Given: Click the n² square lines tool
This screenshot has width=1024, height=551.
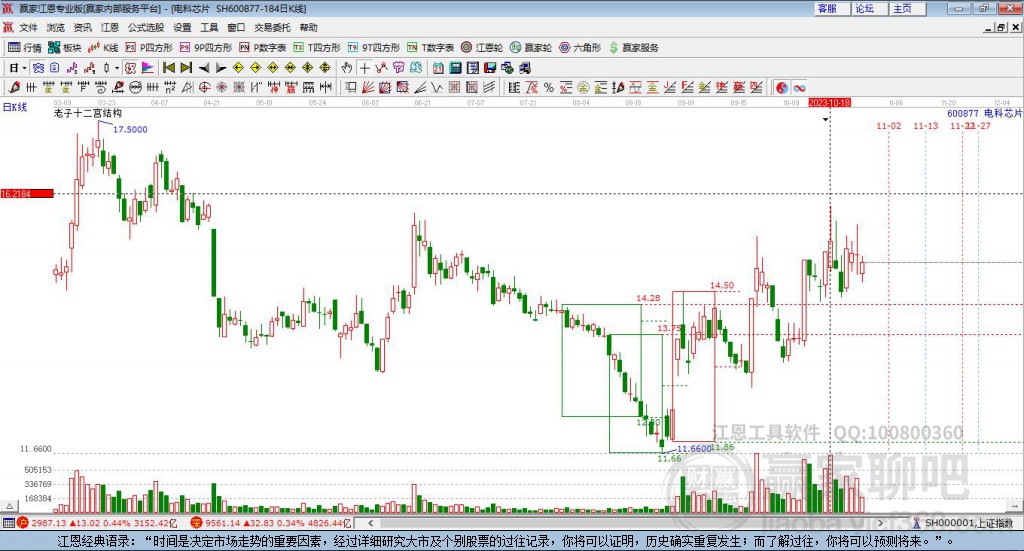Looking at the screenshot, I should (170, 87).
